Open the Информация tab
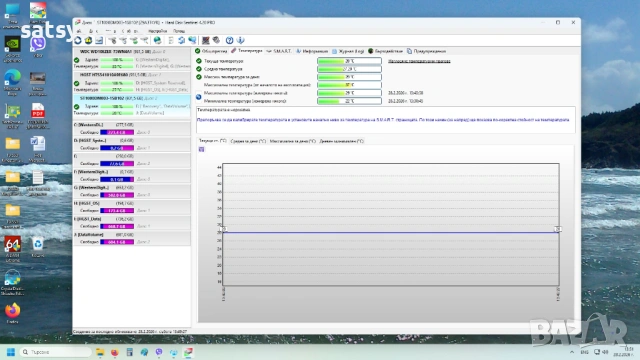 (312, 51)
